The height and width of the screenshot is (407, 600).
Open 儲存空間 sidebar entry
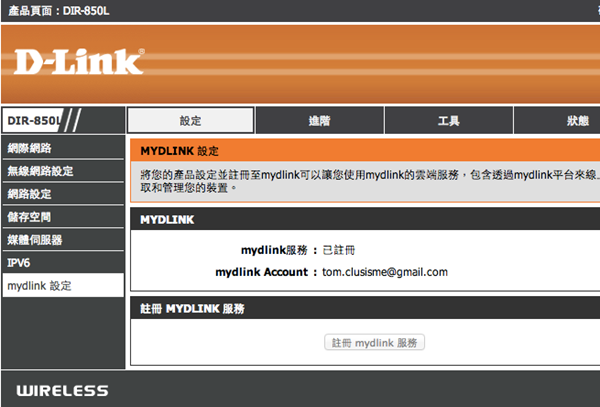pyautogui.click(x=63, y=217)
